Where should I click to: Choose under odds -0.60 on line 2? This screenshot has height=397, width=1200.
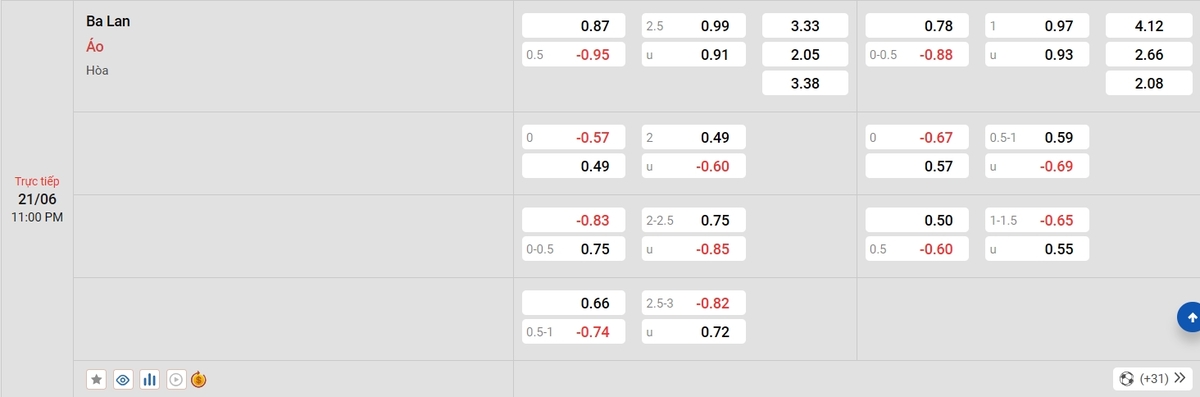pos(694,166)
